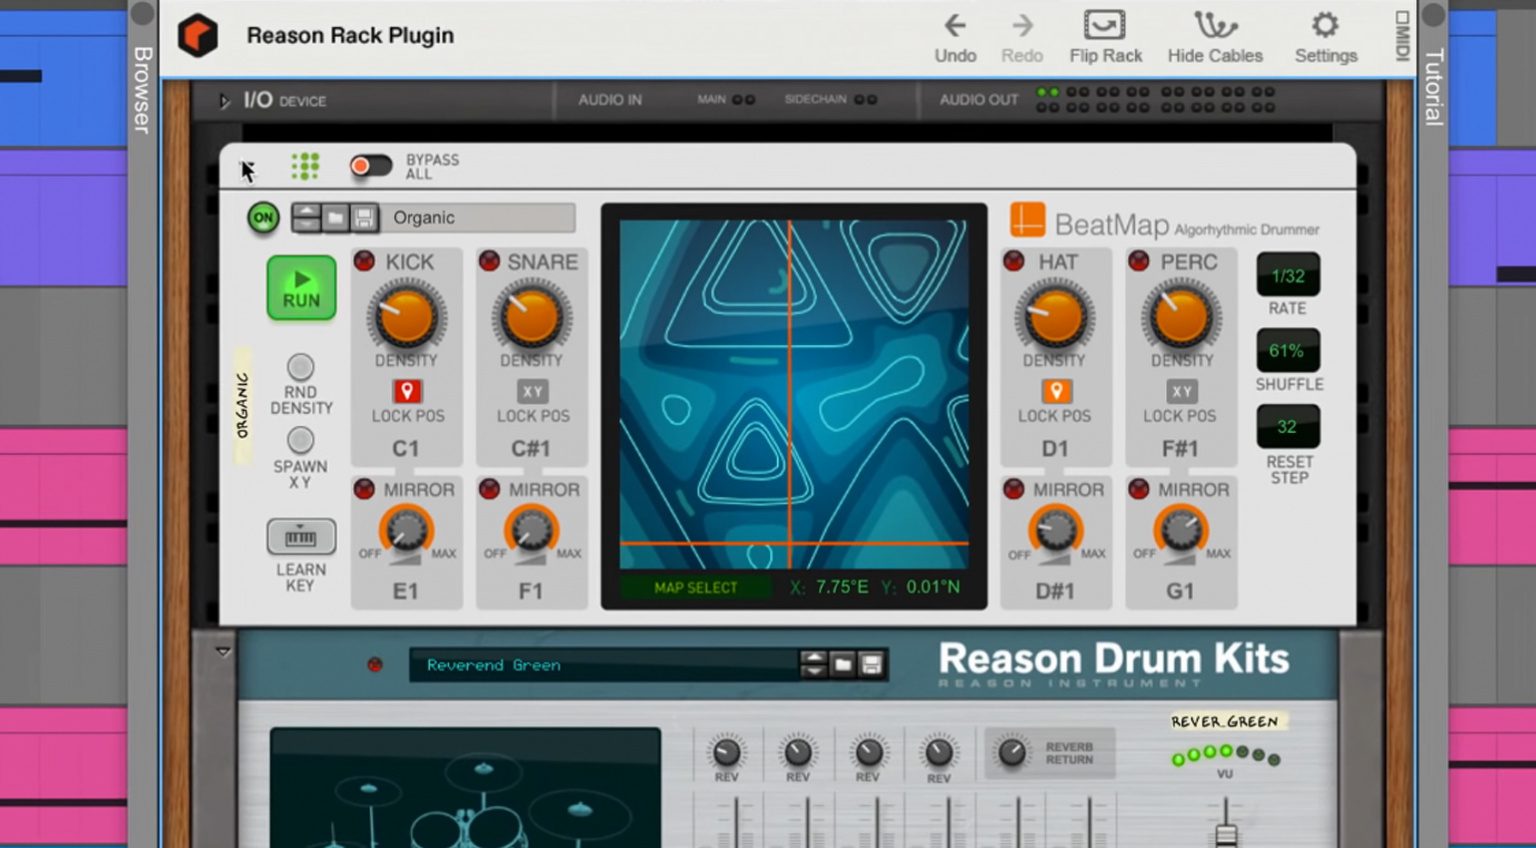The width and height of the screenshot is (1536, 848).
Task: Enable LOCK POS for the Kick channel
Action: [406, 391]
